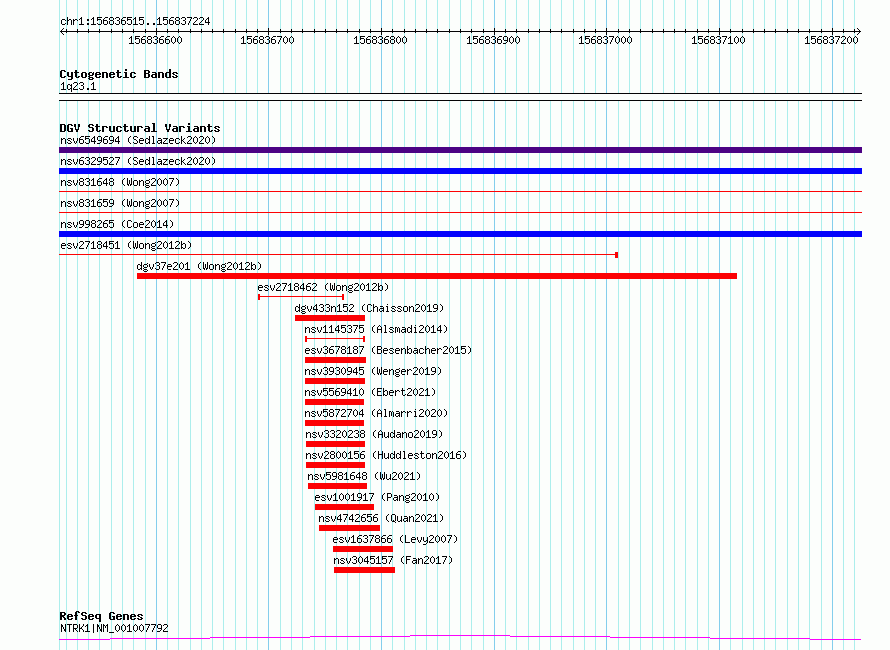Image resolution: width=890 pixels, height=650 pixels.
Task: Click ruler position 156836600
Action: (156, 40)
